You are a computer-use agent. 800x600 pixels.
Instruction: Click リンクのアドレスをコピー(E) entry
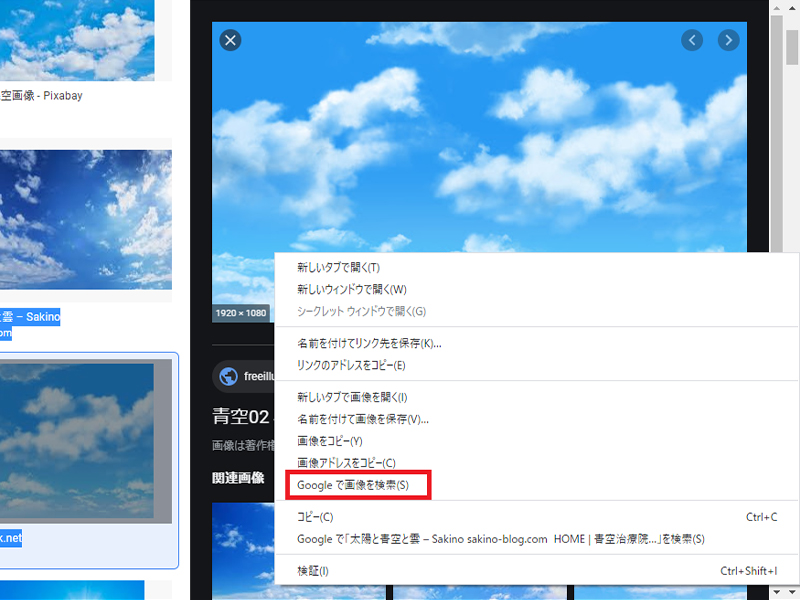(x=536, y=365)
